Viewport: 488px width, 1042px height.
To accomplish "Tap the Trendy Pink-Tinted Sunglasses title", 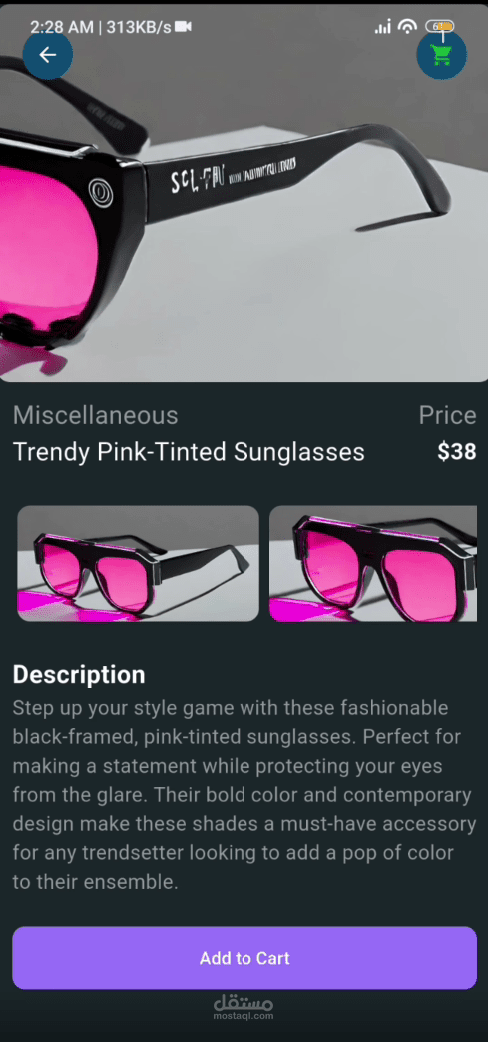I will pyautogui.click(x=189, y=452).
